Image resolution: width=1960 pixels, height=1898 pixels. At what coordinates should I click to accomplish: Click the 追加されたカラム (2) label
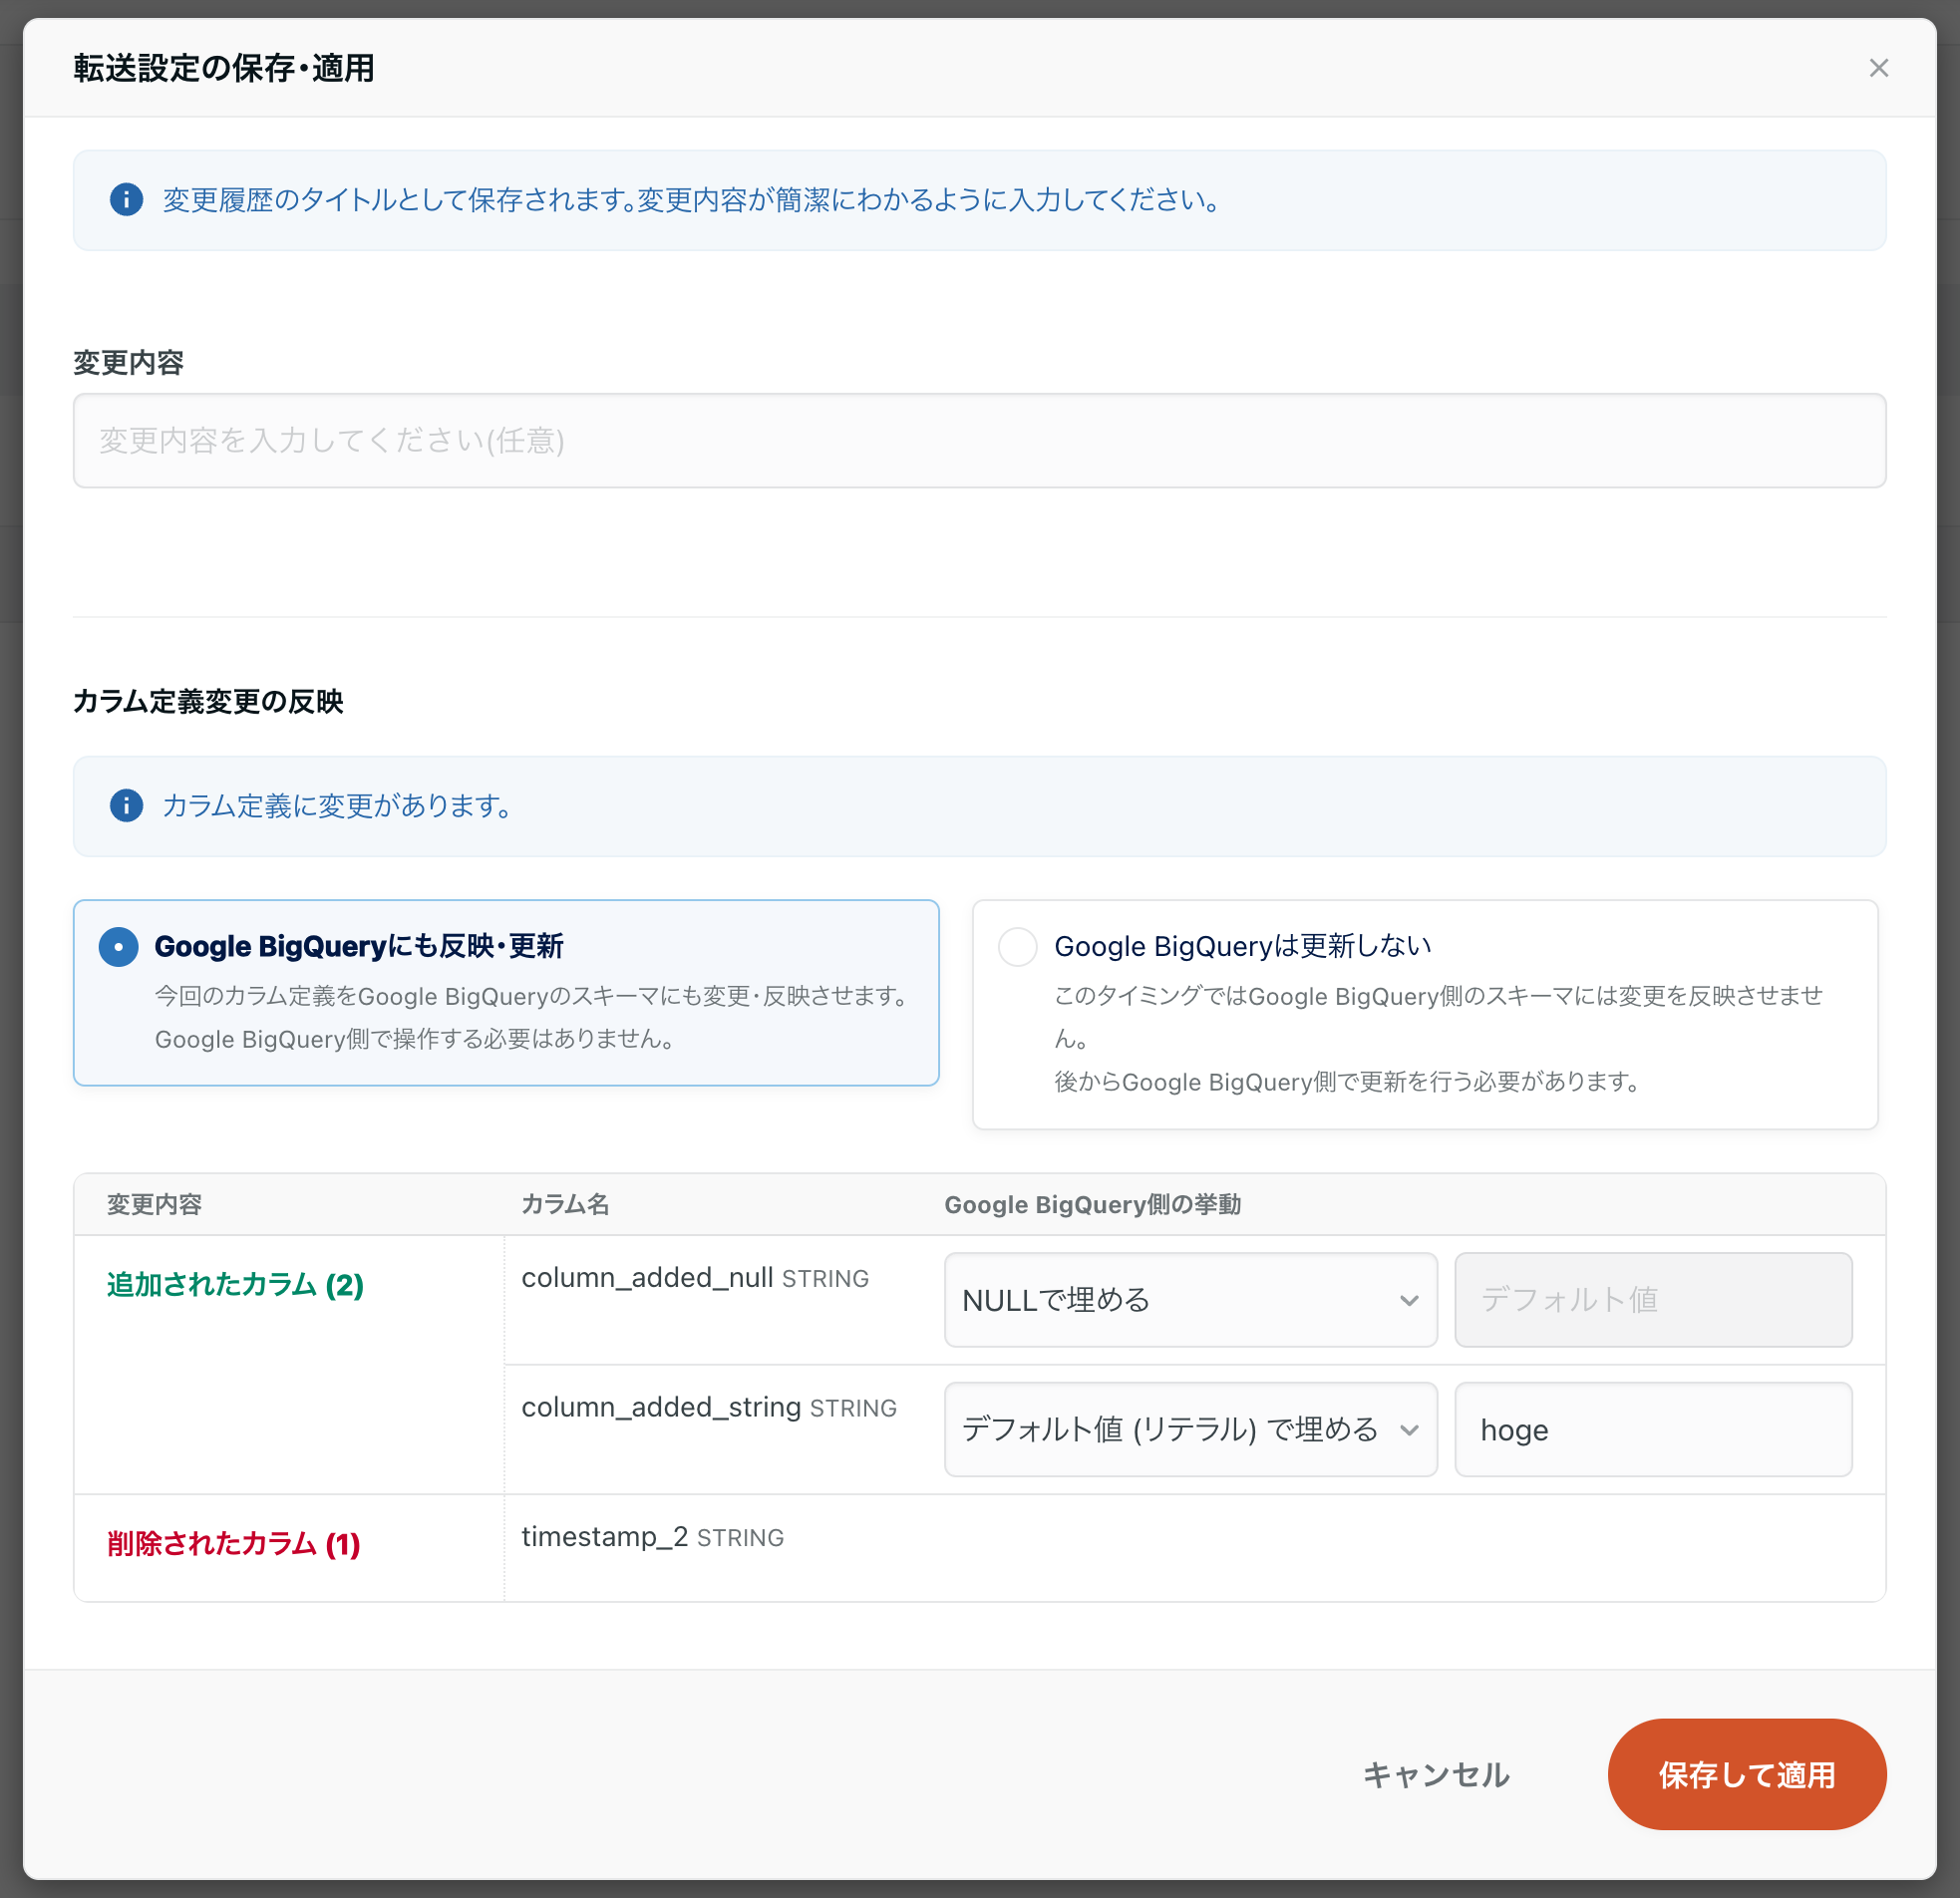point(235,1284)
